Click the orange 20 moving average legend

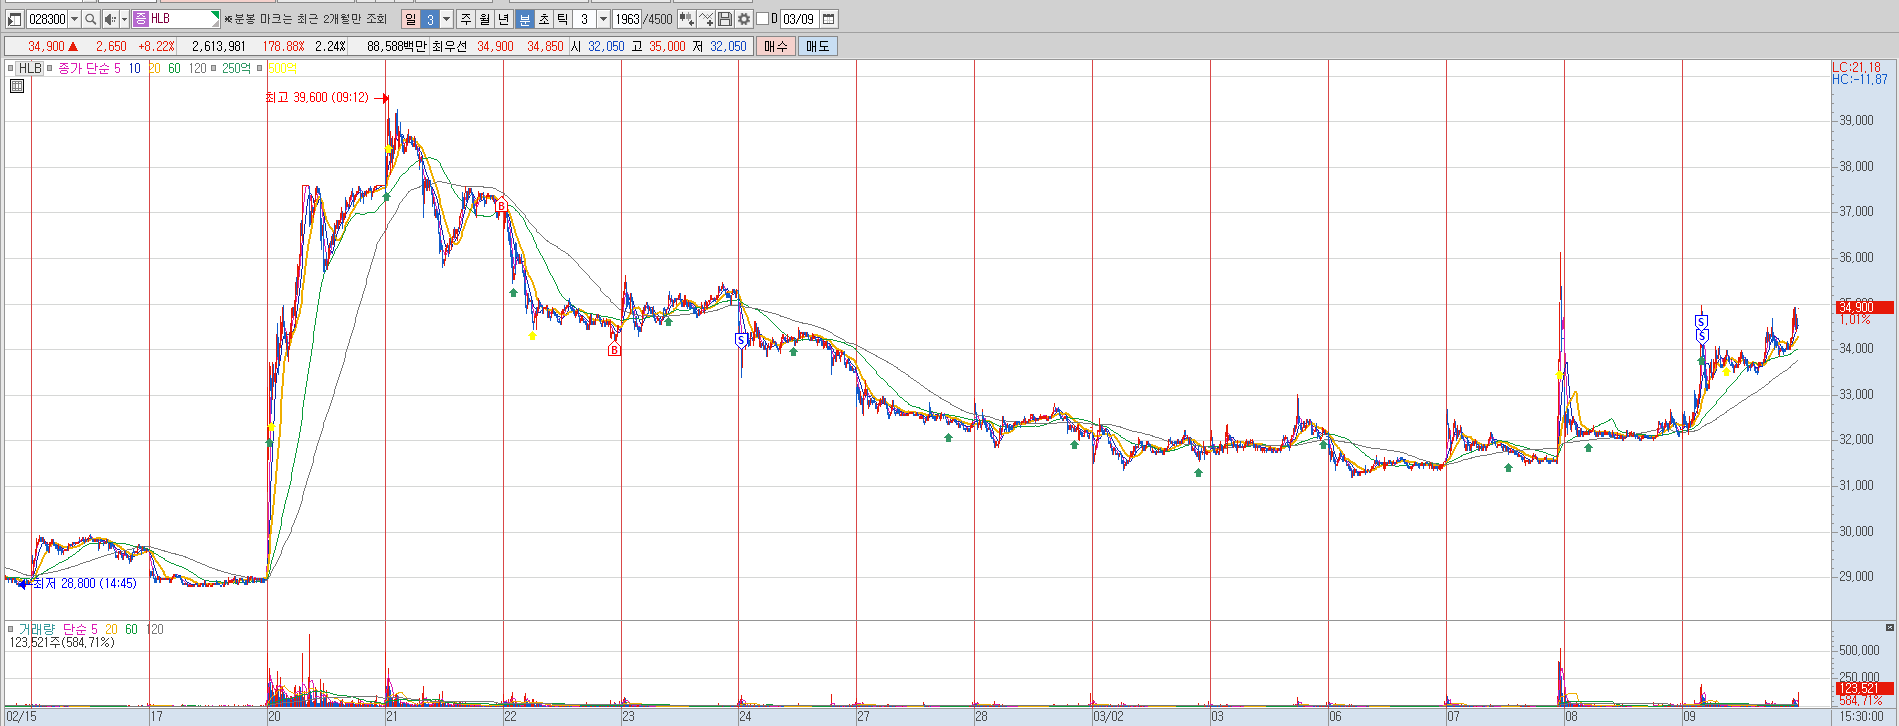tap(155, 68)
